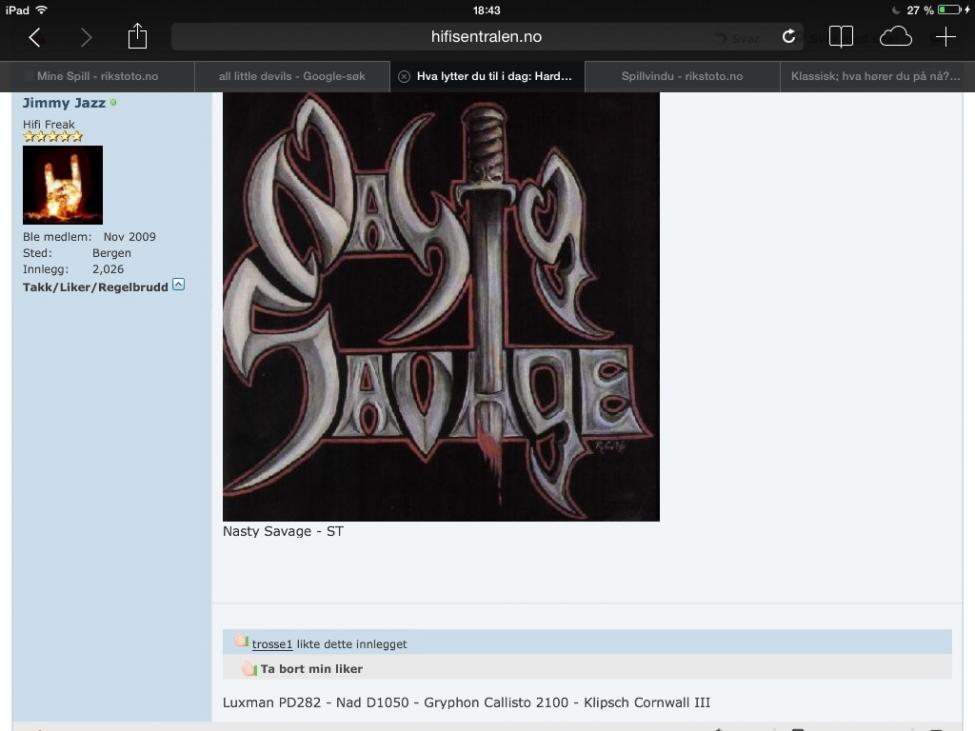The width and height of the screenshot is (975, 731).
Task: Click Jimmy Jazz's green online status dot
Action: click(113, 103)
